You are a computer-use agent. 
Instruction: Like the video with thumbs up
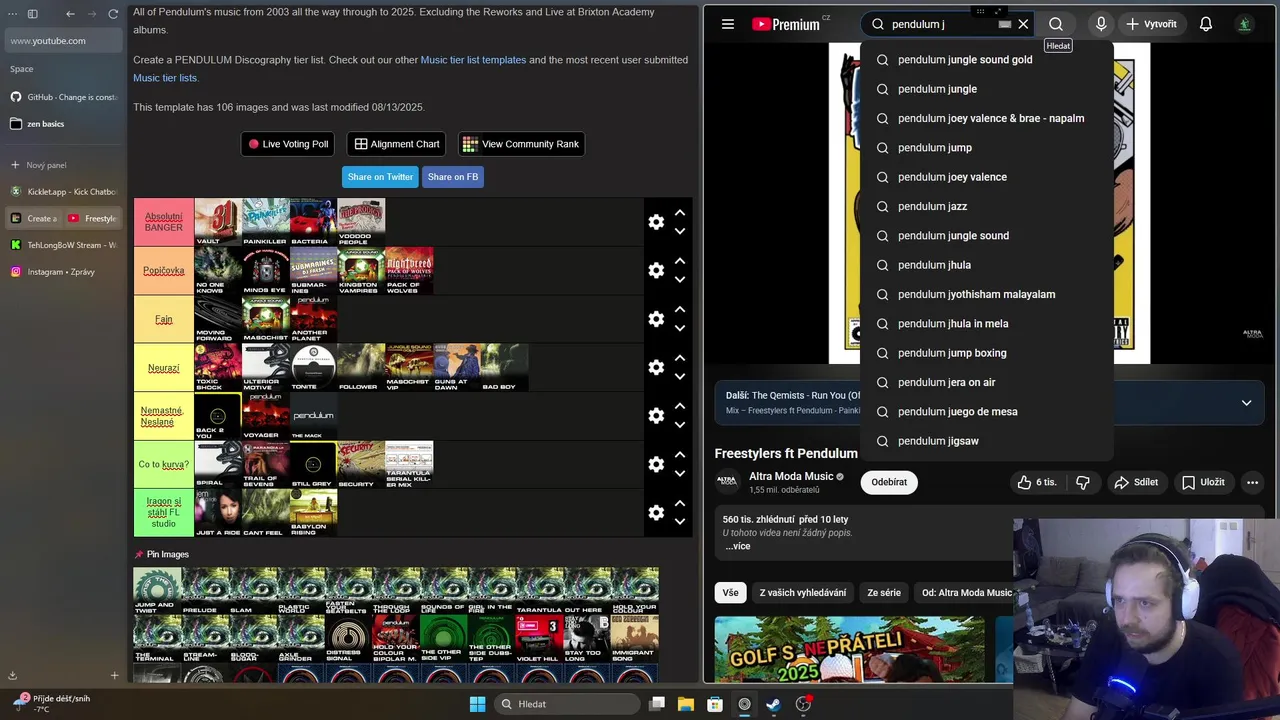tap(1036, 482)
